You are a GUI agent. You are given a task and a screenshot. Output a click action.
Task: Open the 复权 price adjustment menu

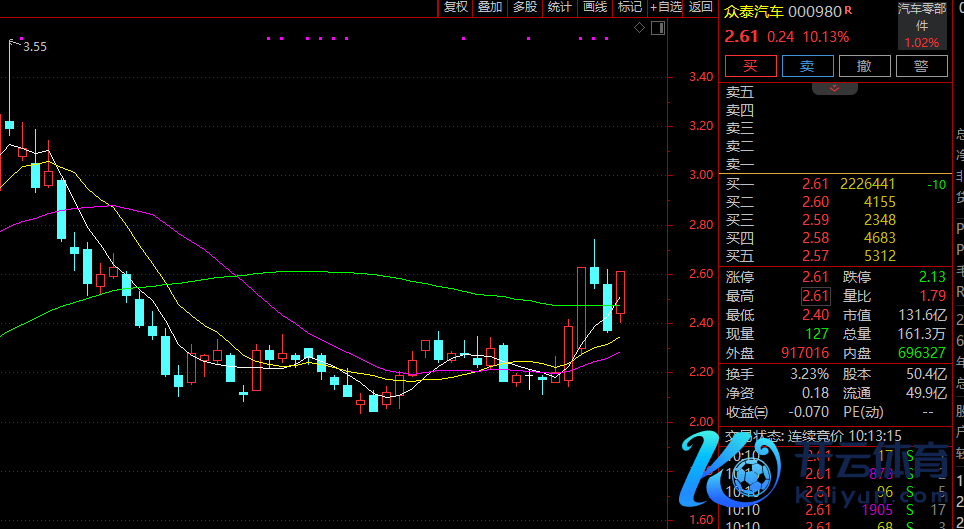click(455, 7)
